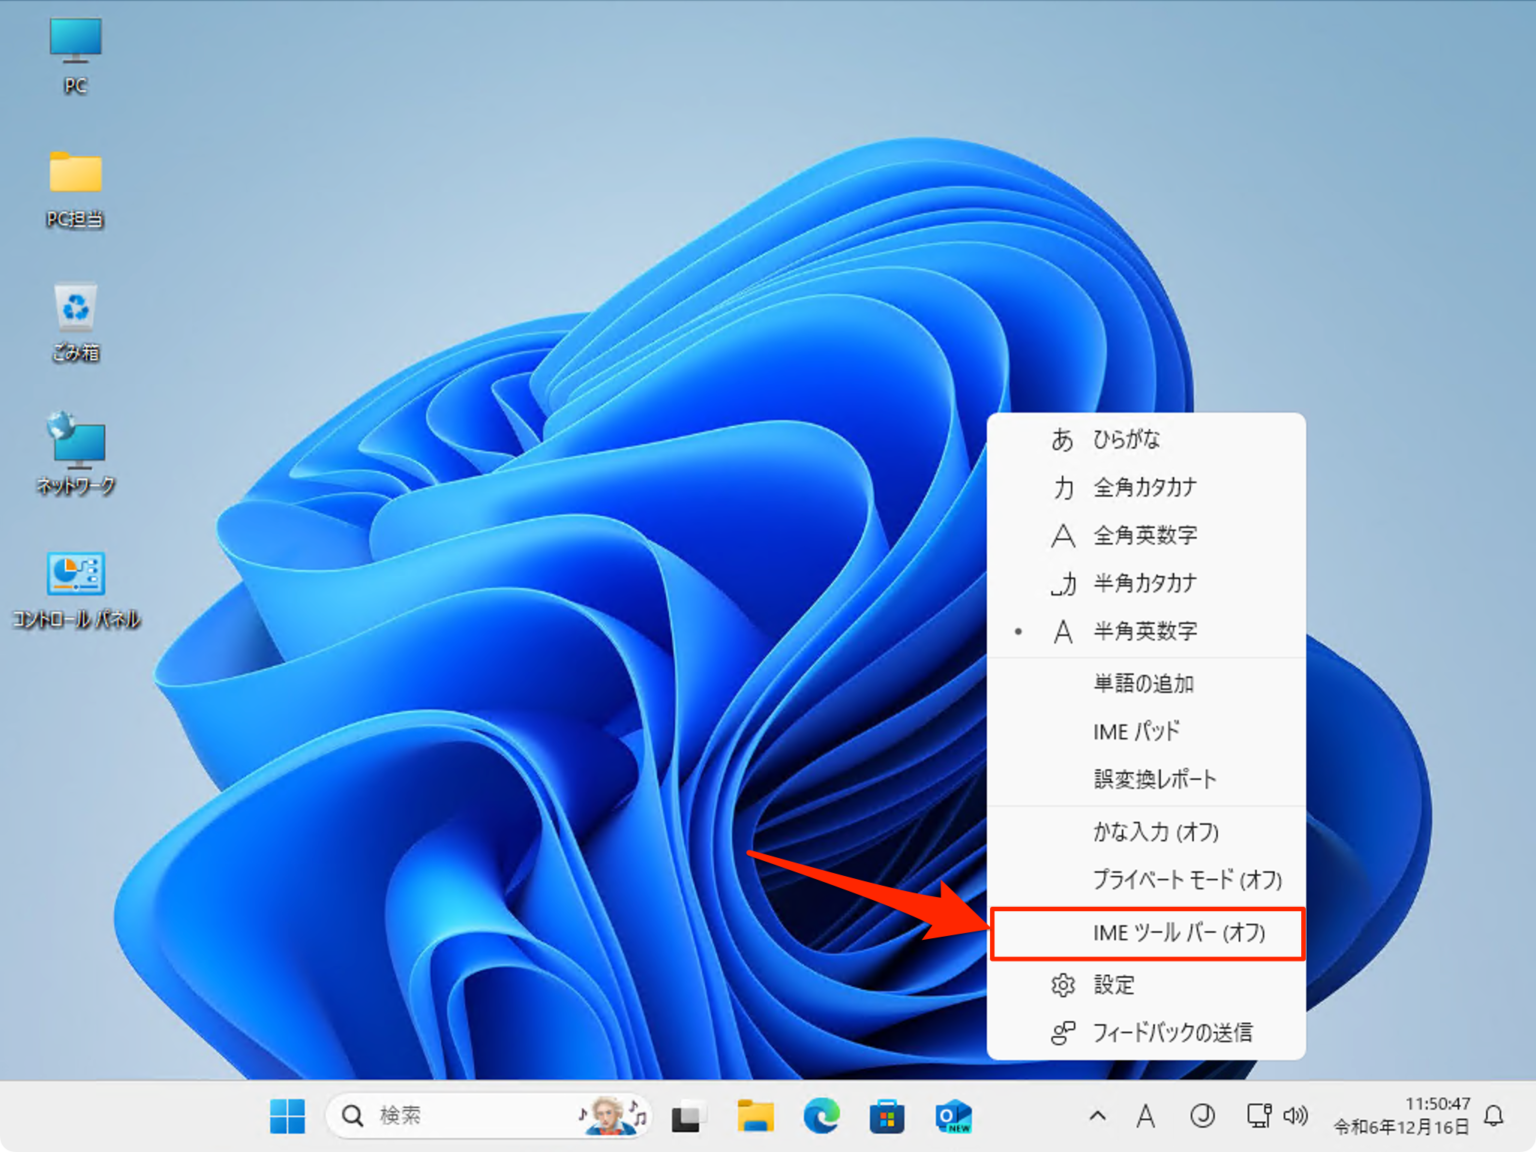The image size is (1536, 1152).
Task: Toggle プライベート モード (オフ)
Action: point(1146,880)
